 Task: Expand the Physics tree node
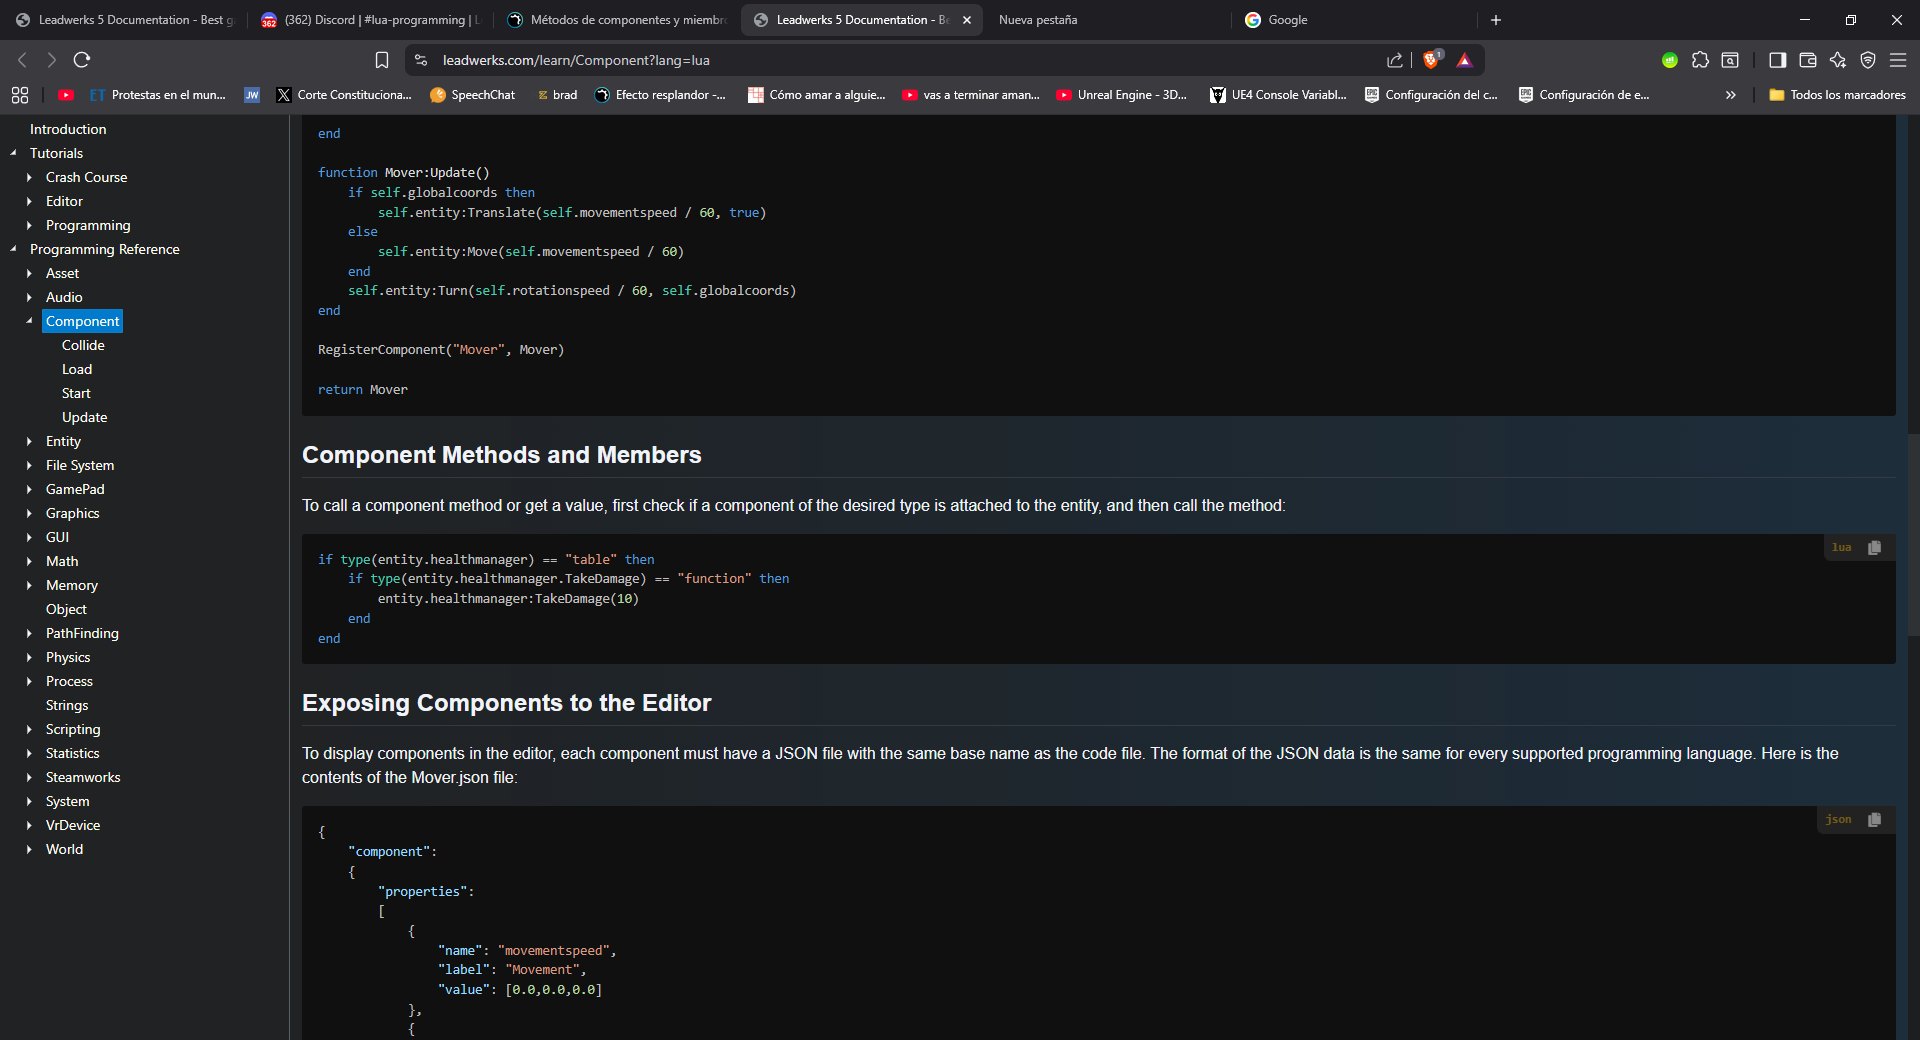(x=29, y=657)
